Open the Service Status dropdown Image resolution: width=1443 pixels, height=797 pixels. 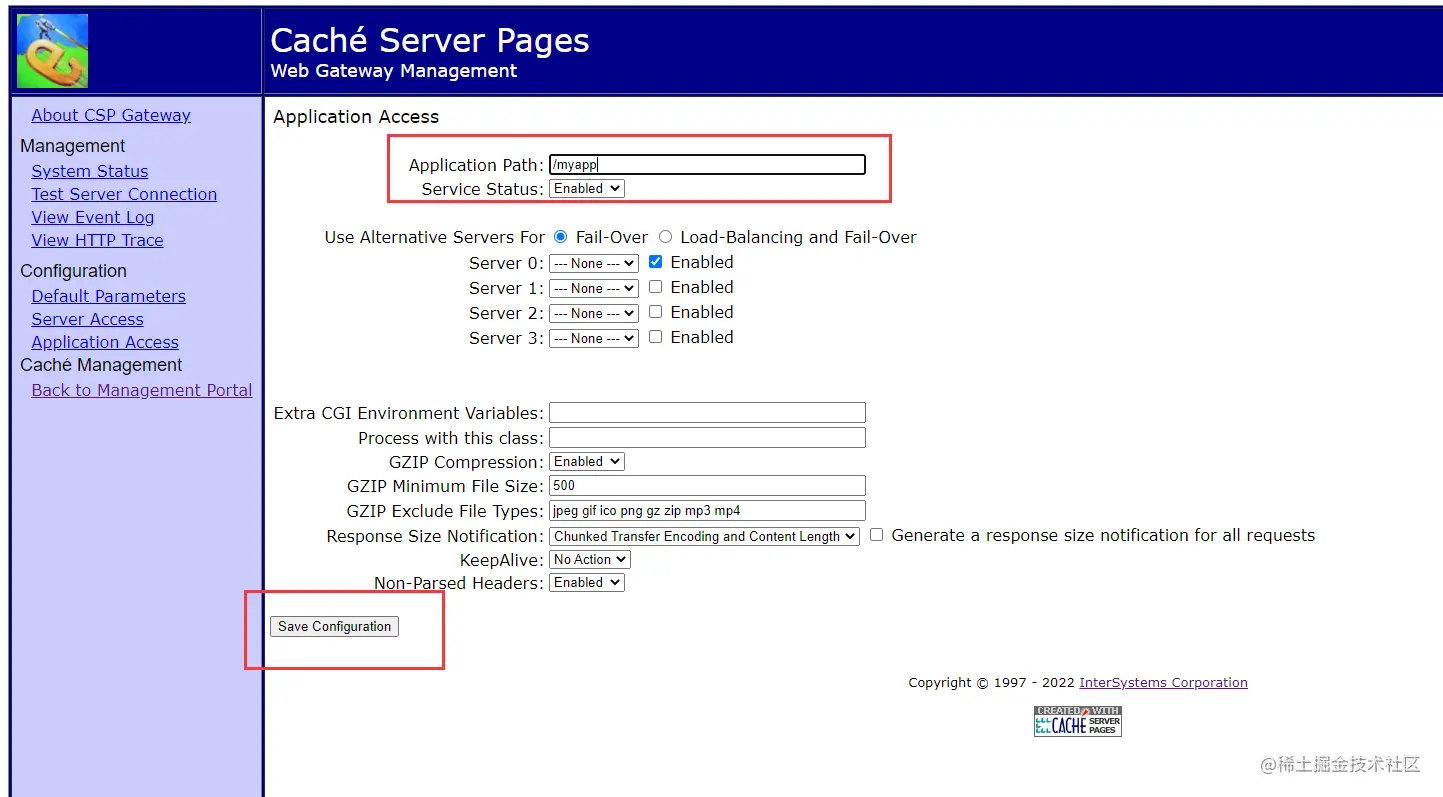tap(587, 188)
